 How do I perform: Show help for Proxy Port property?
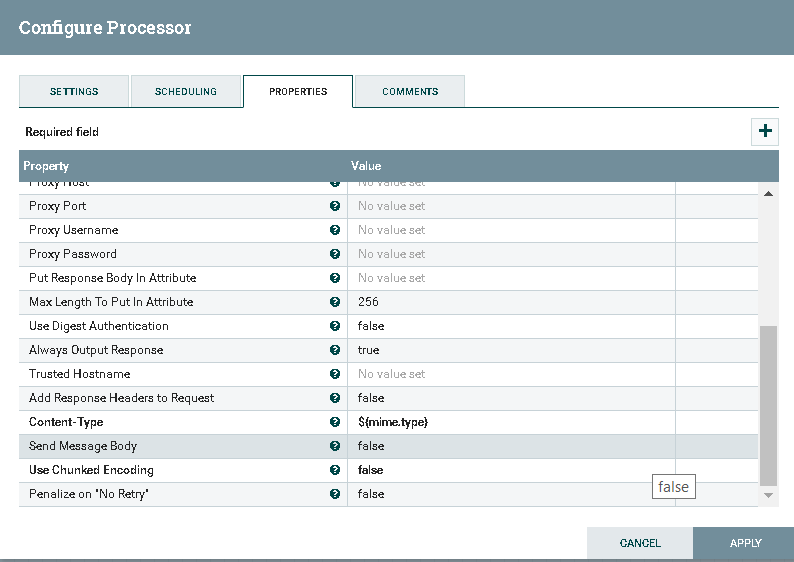335,206
